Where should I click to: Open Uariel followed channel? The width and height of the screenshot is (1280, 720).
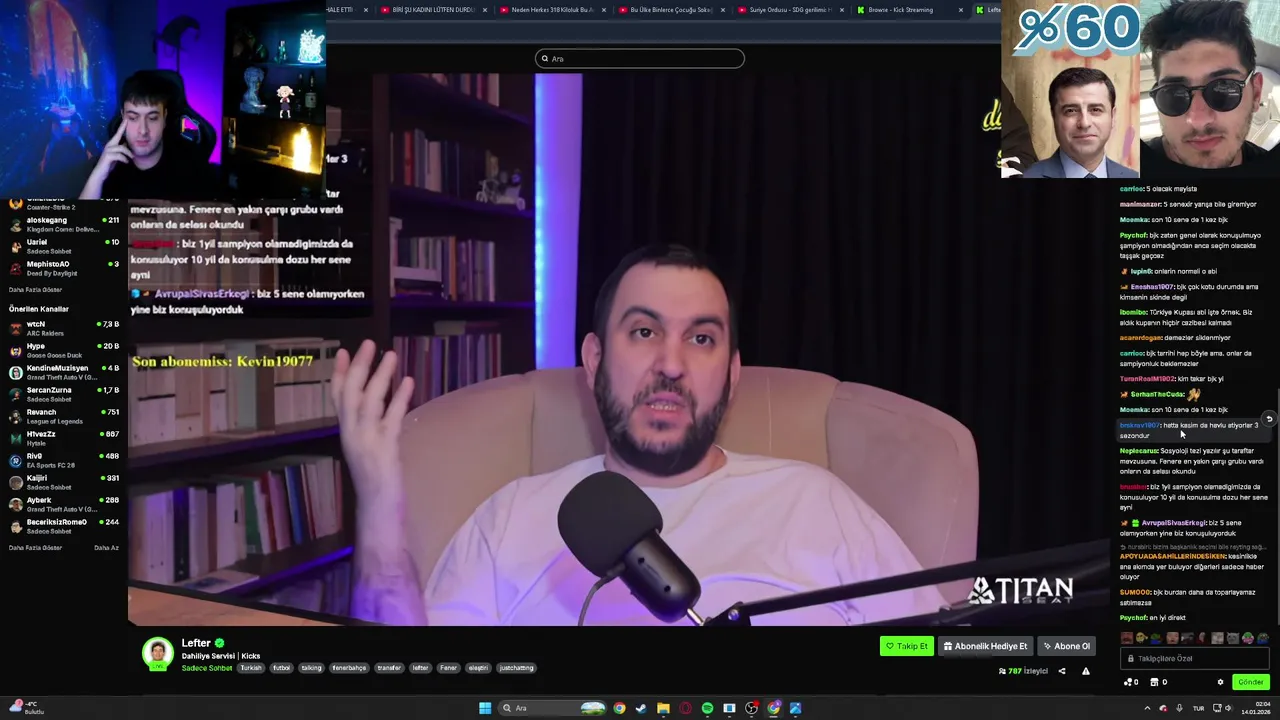[64, 246]
